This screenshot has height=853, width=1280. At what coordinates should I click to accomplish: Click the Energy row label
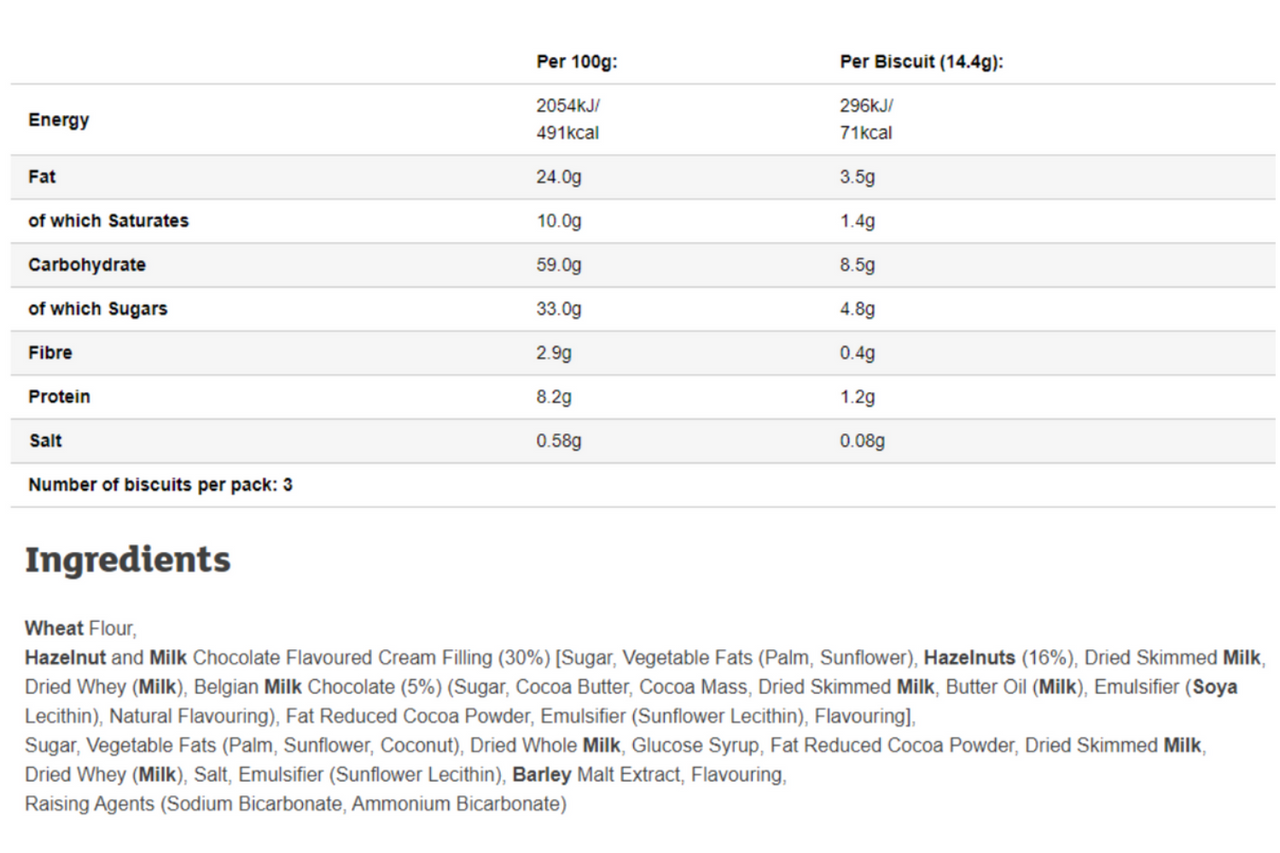59,120
